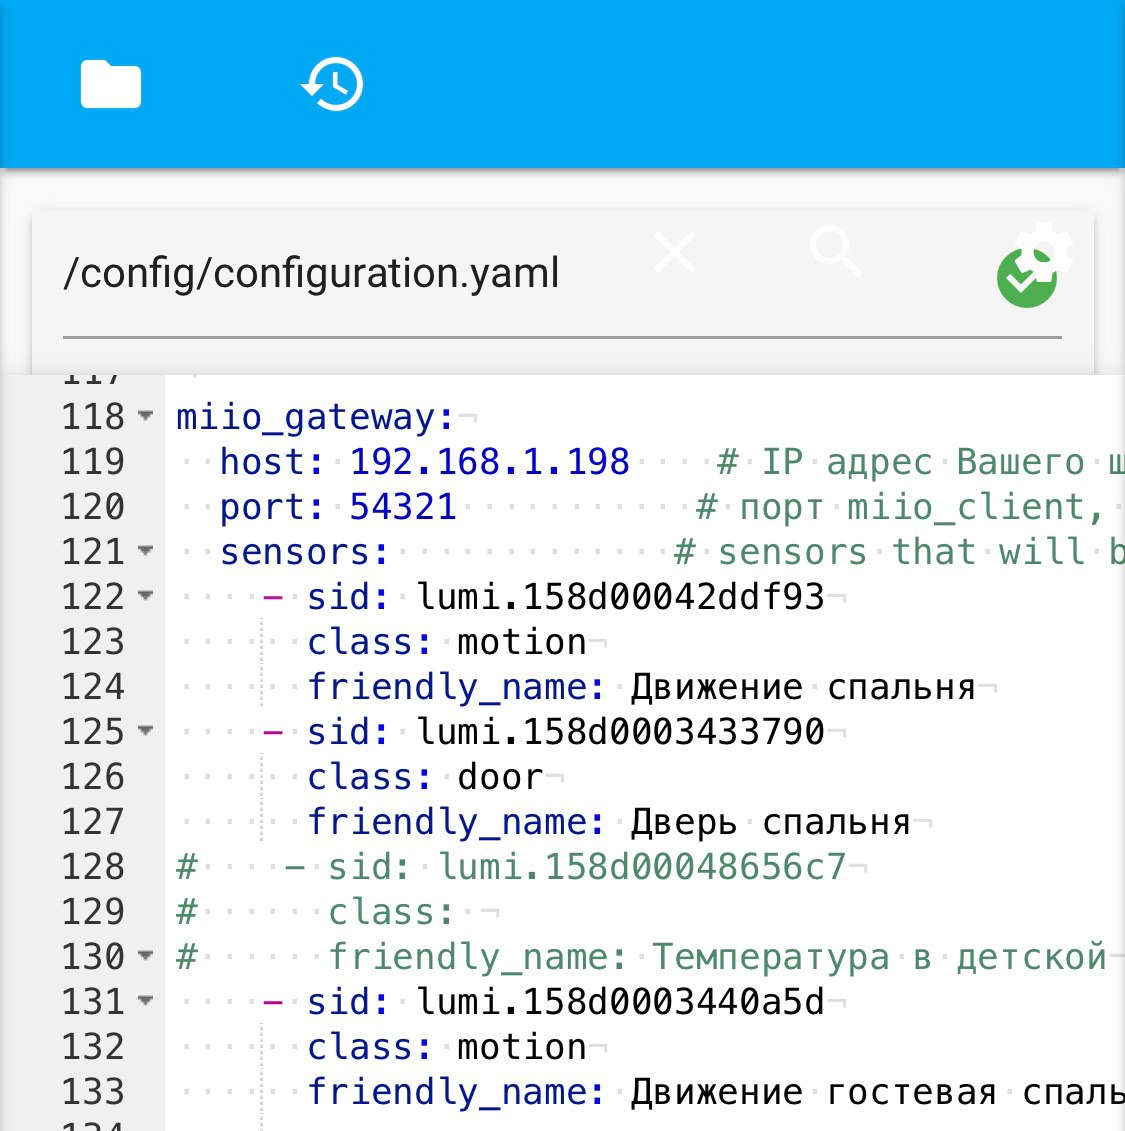
Task: Click line number 126 in the gutter
Action: tap(93, 777)
